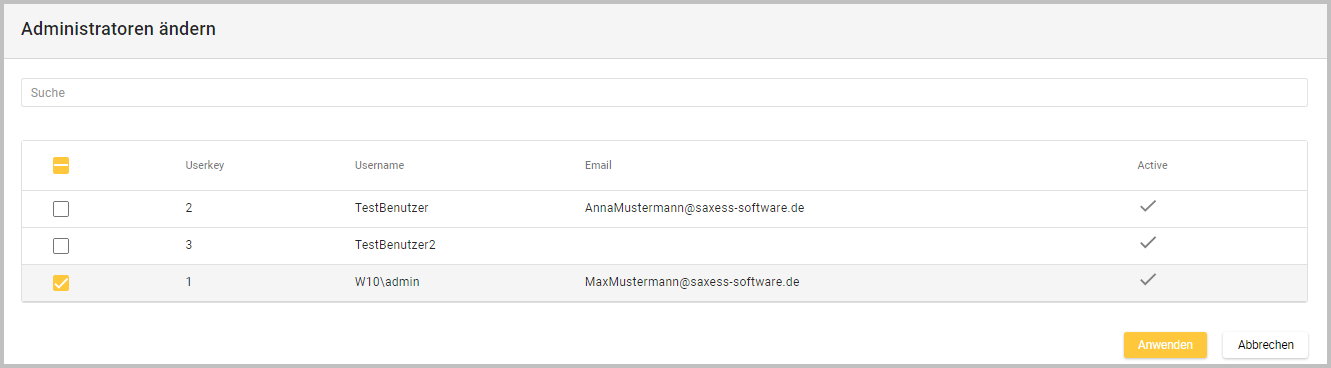Click the Anwenden button
The height and width of the screenshot is (368, 1331).
click(1165, 345)
